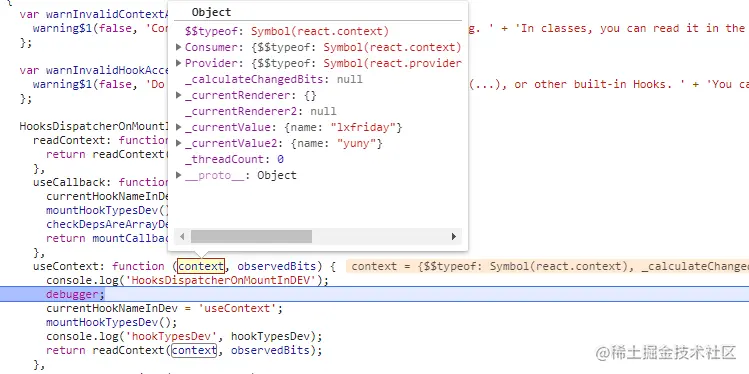Expand the __proto__ entry

(179, 175)
